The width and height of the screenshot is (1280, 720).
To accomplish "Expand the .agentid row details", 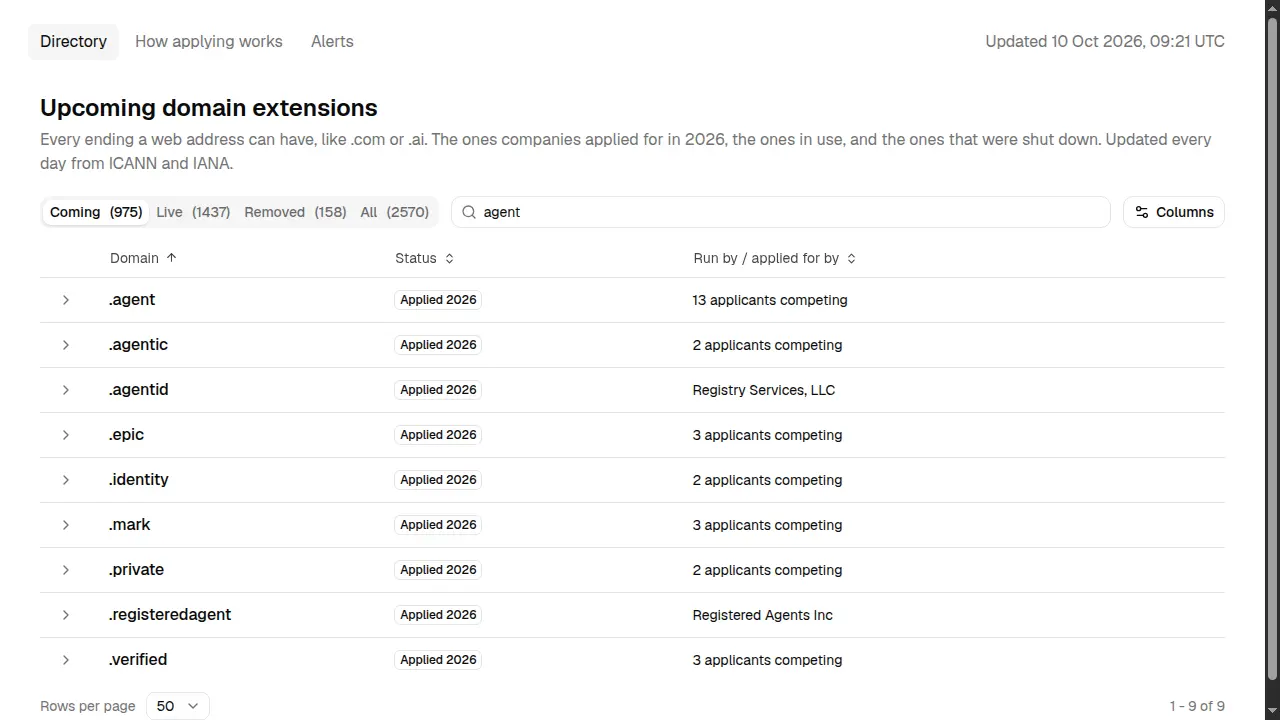I will click(66, 390).
